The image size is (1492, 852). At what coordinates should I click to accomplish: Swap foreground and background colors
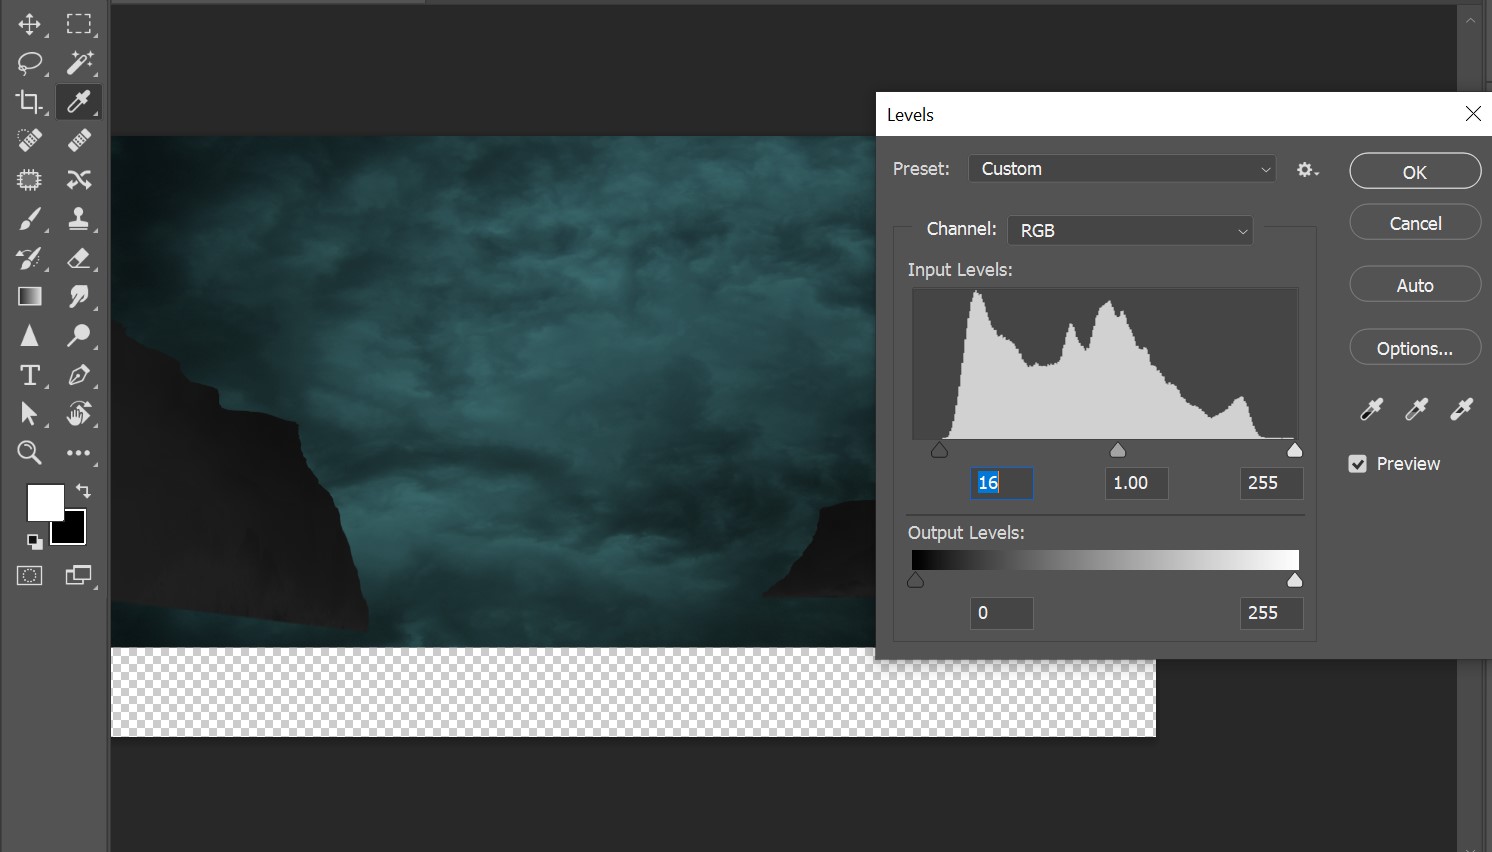pyautogui.click(x=84, y=491)
